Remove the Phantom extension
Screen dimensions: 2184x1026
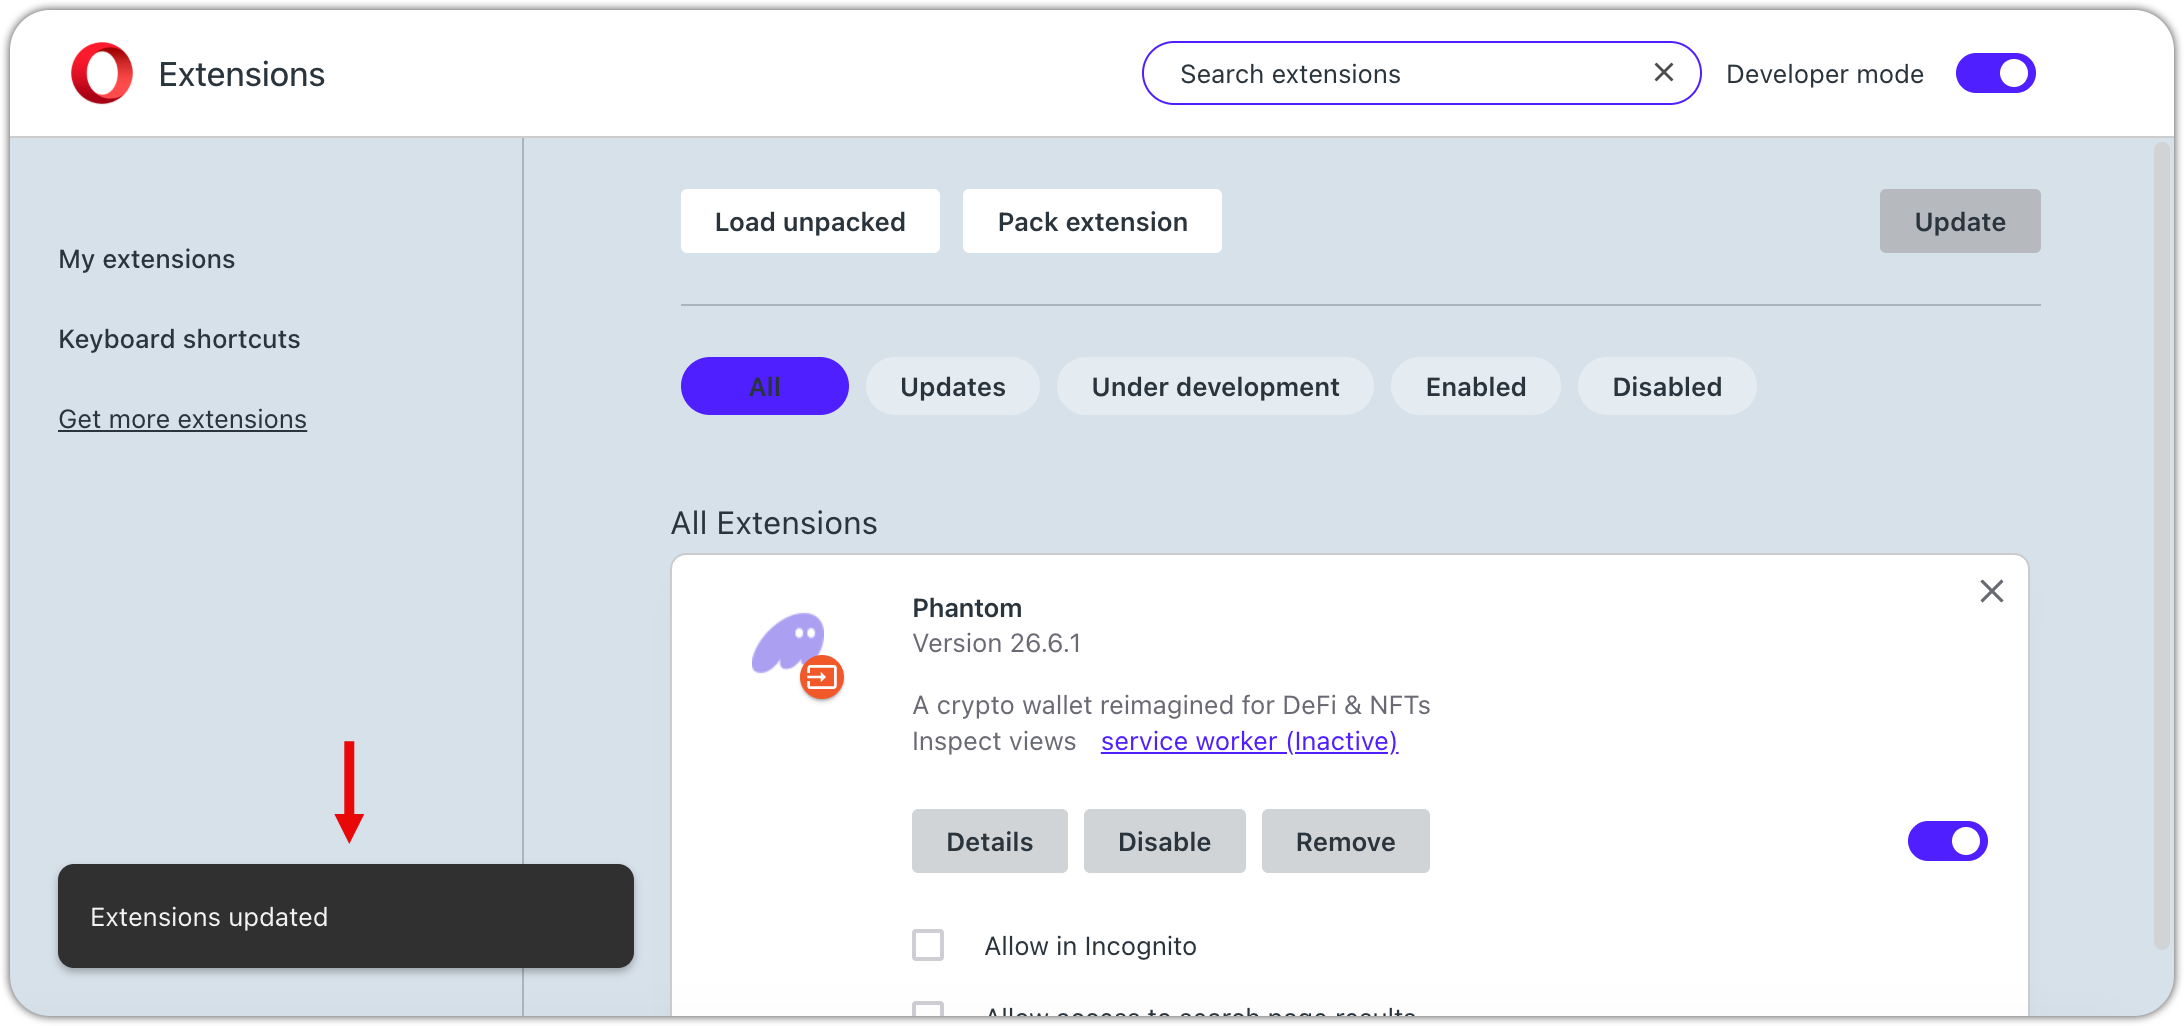point(1345,842)
